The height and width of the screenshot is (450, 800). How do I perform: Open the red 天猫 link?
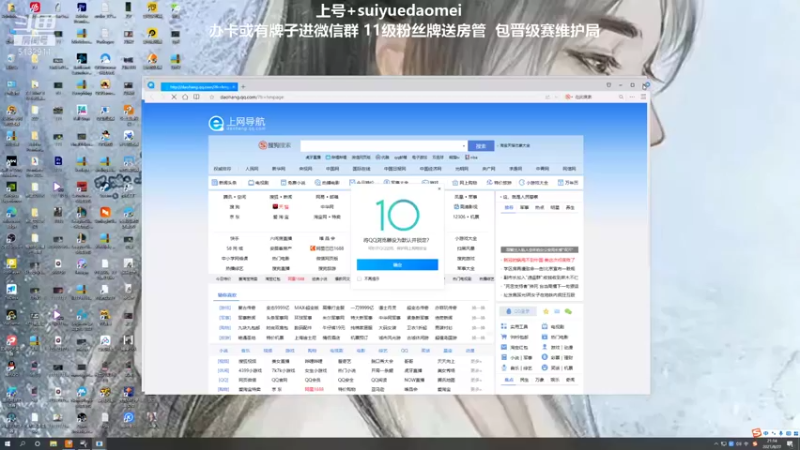pos(281,207)
